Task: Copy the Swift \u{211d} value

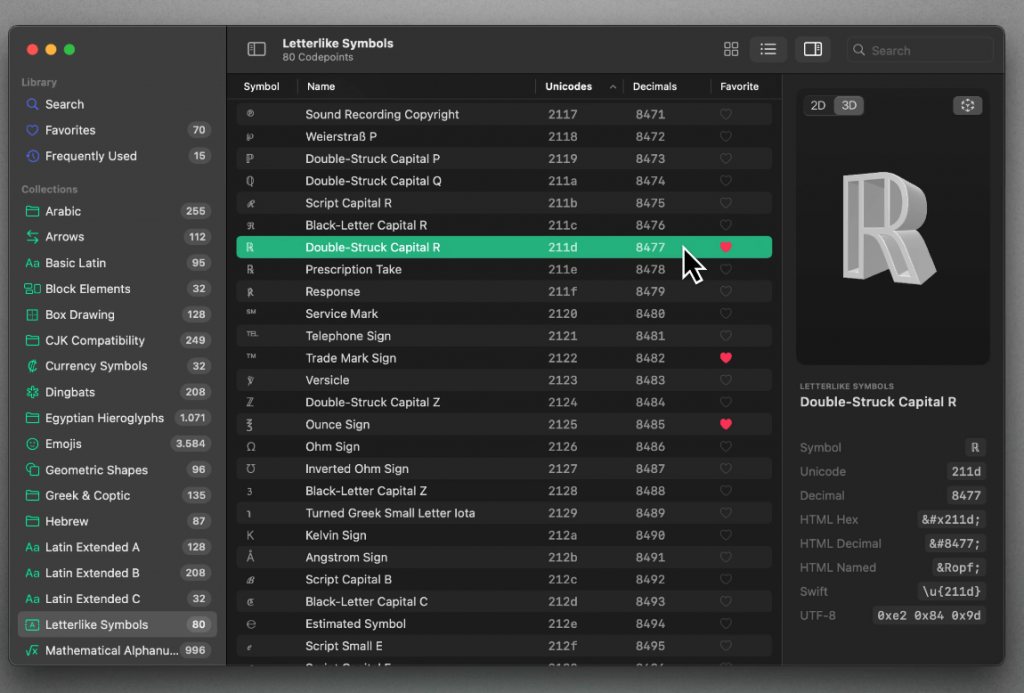Action: pos(951,592)
